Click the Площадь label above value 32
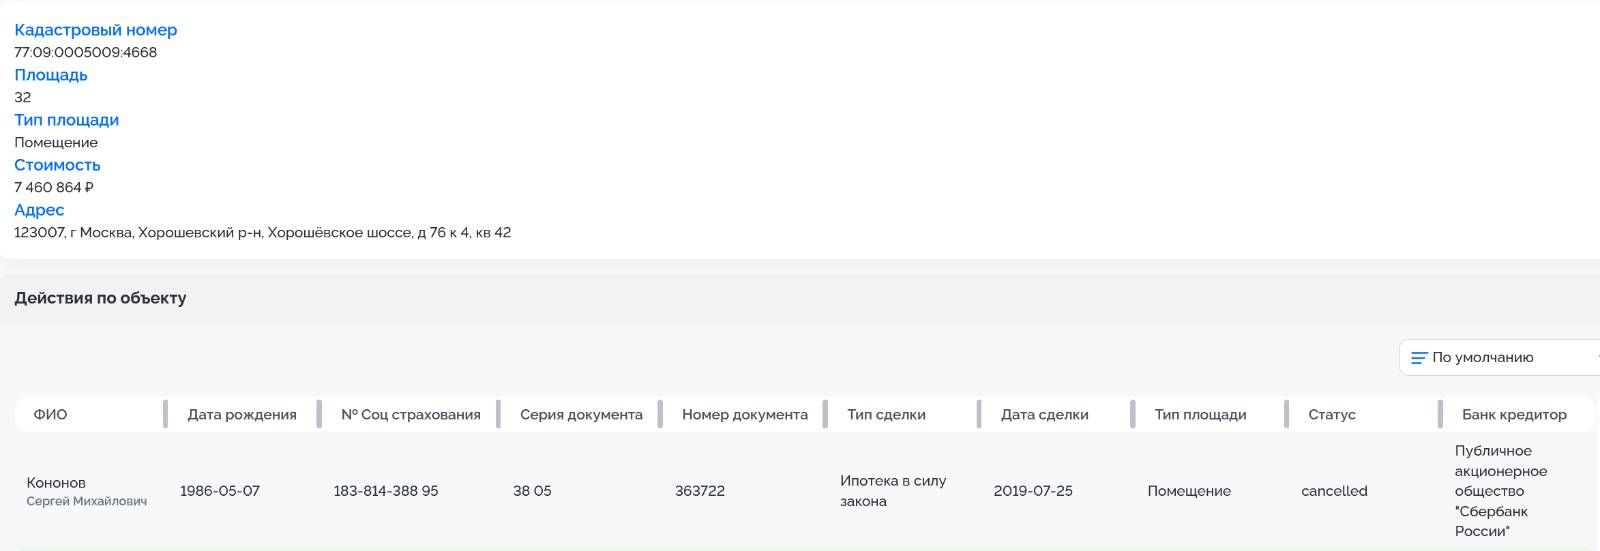 (51, 75)
